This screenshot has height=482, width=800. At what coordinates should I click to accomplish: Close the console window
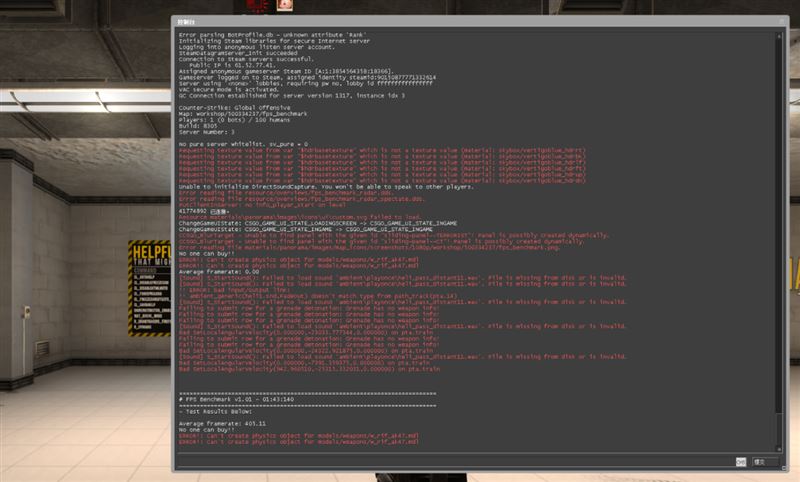(x=782, y=21)
